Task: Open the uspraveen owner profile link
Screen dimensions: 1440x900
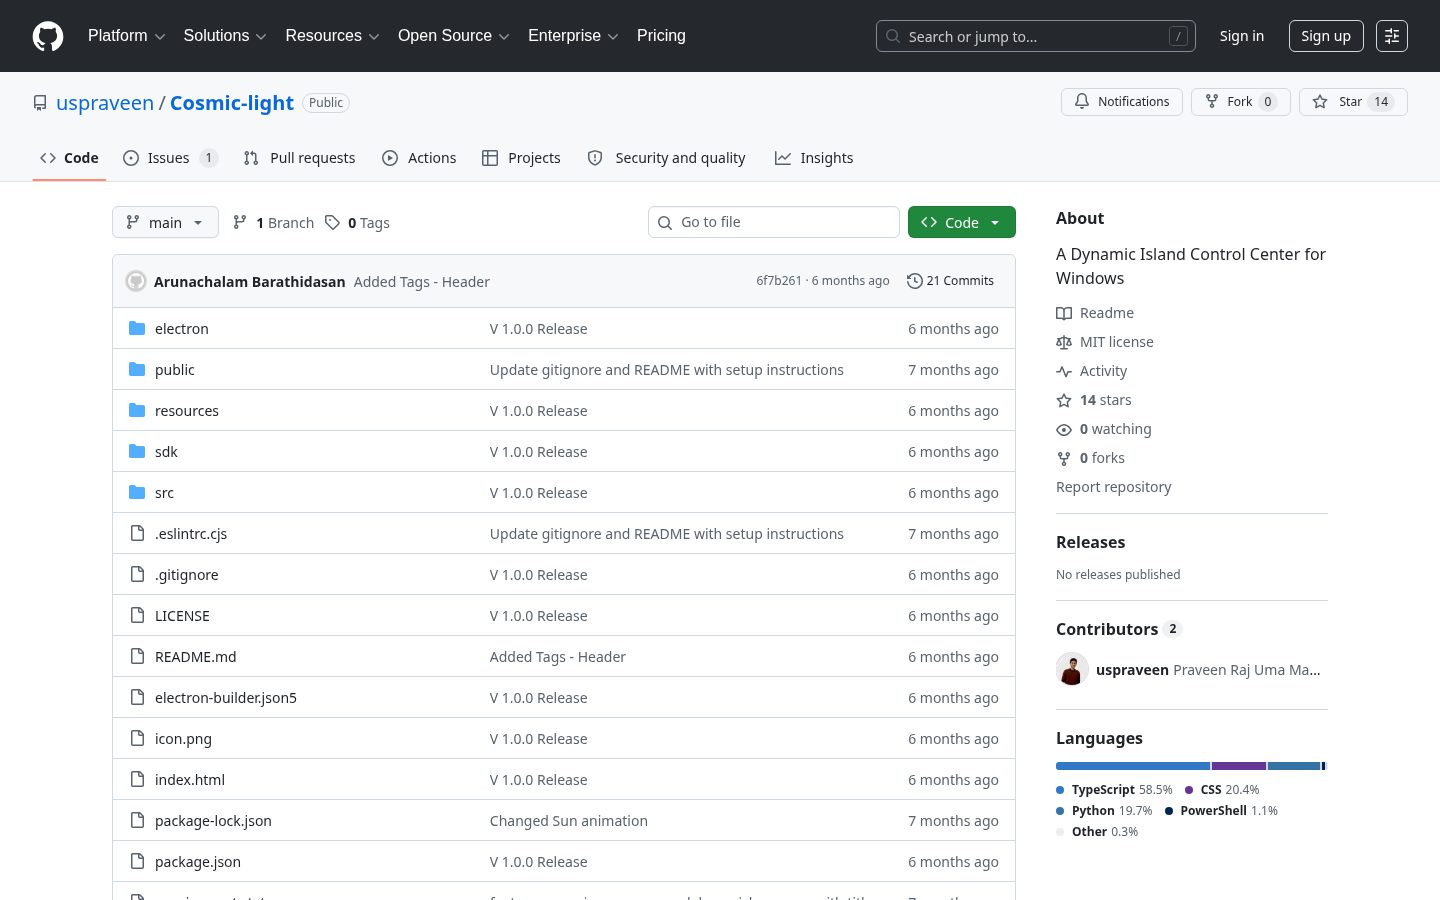Action: 105,103
